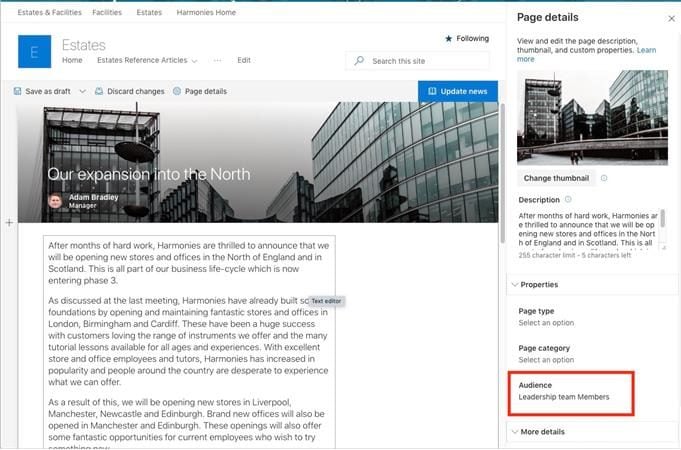Screen dimensions: 681x450
Task: Click the info icon beside Change thumbnail
Action: pos(604,178)
